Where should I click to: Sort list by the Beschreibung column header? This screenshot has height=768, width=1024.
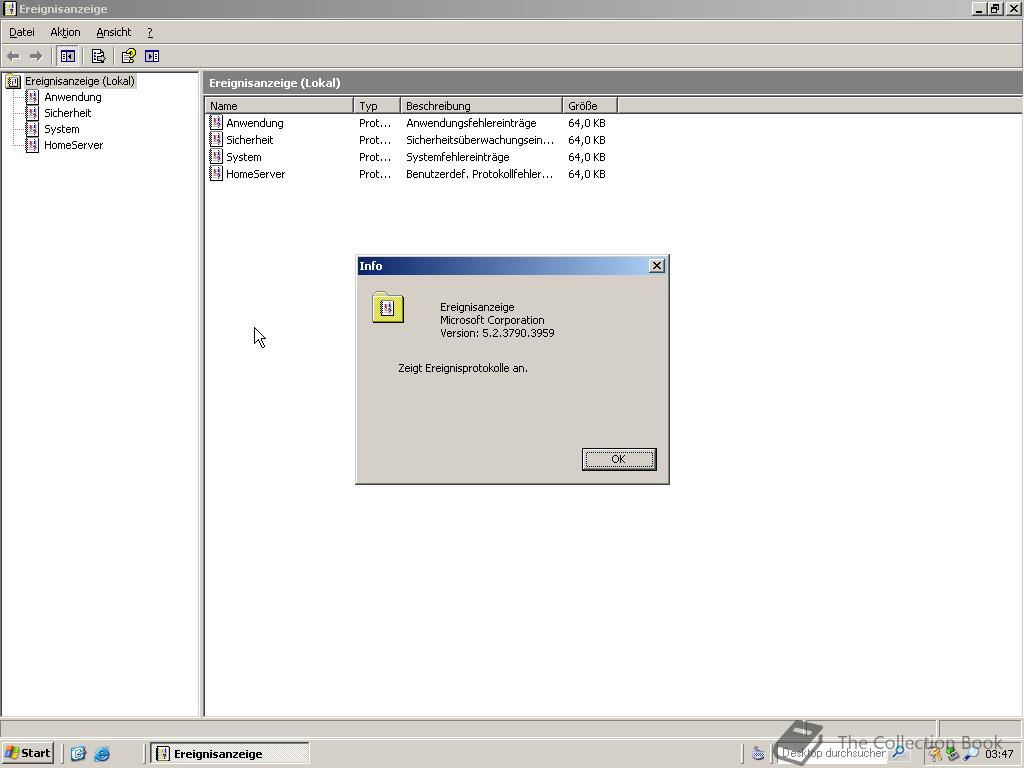481,106
